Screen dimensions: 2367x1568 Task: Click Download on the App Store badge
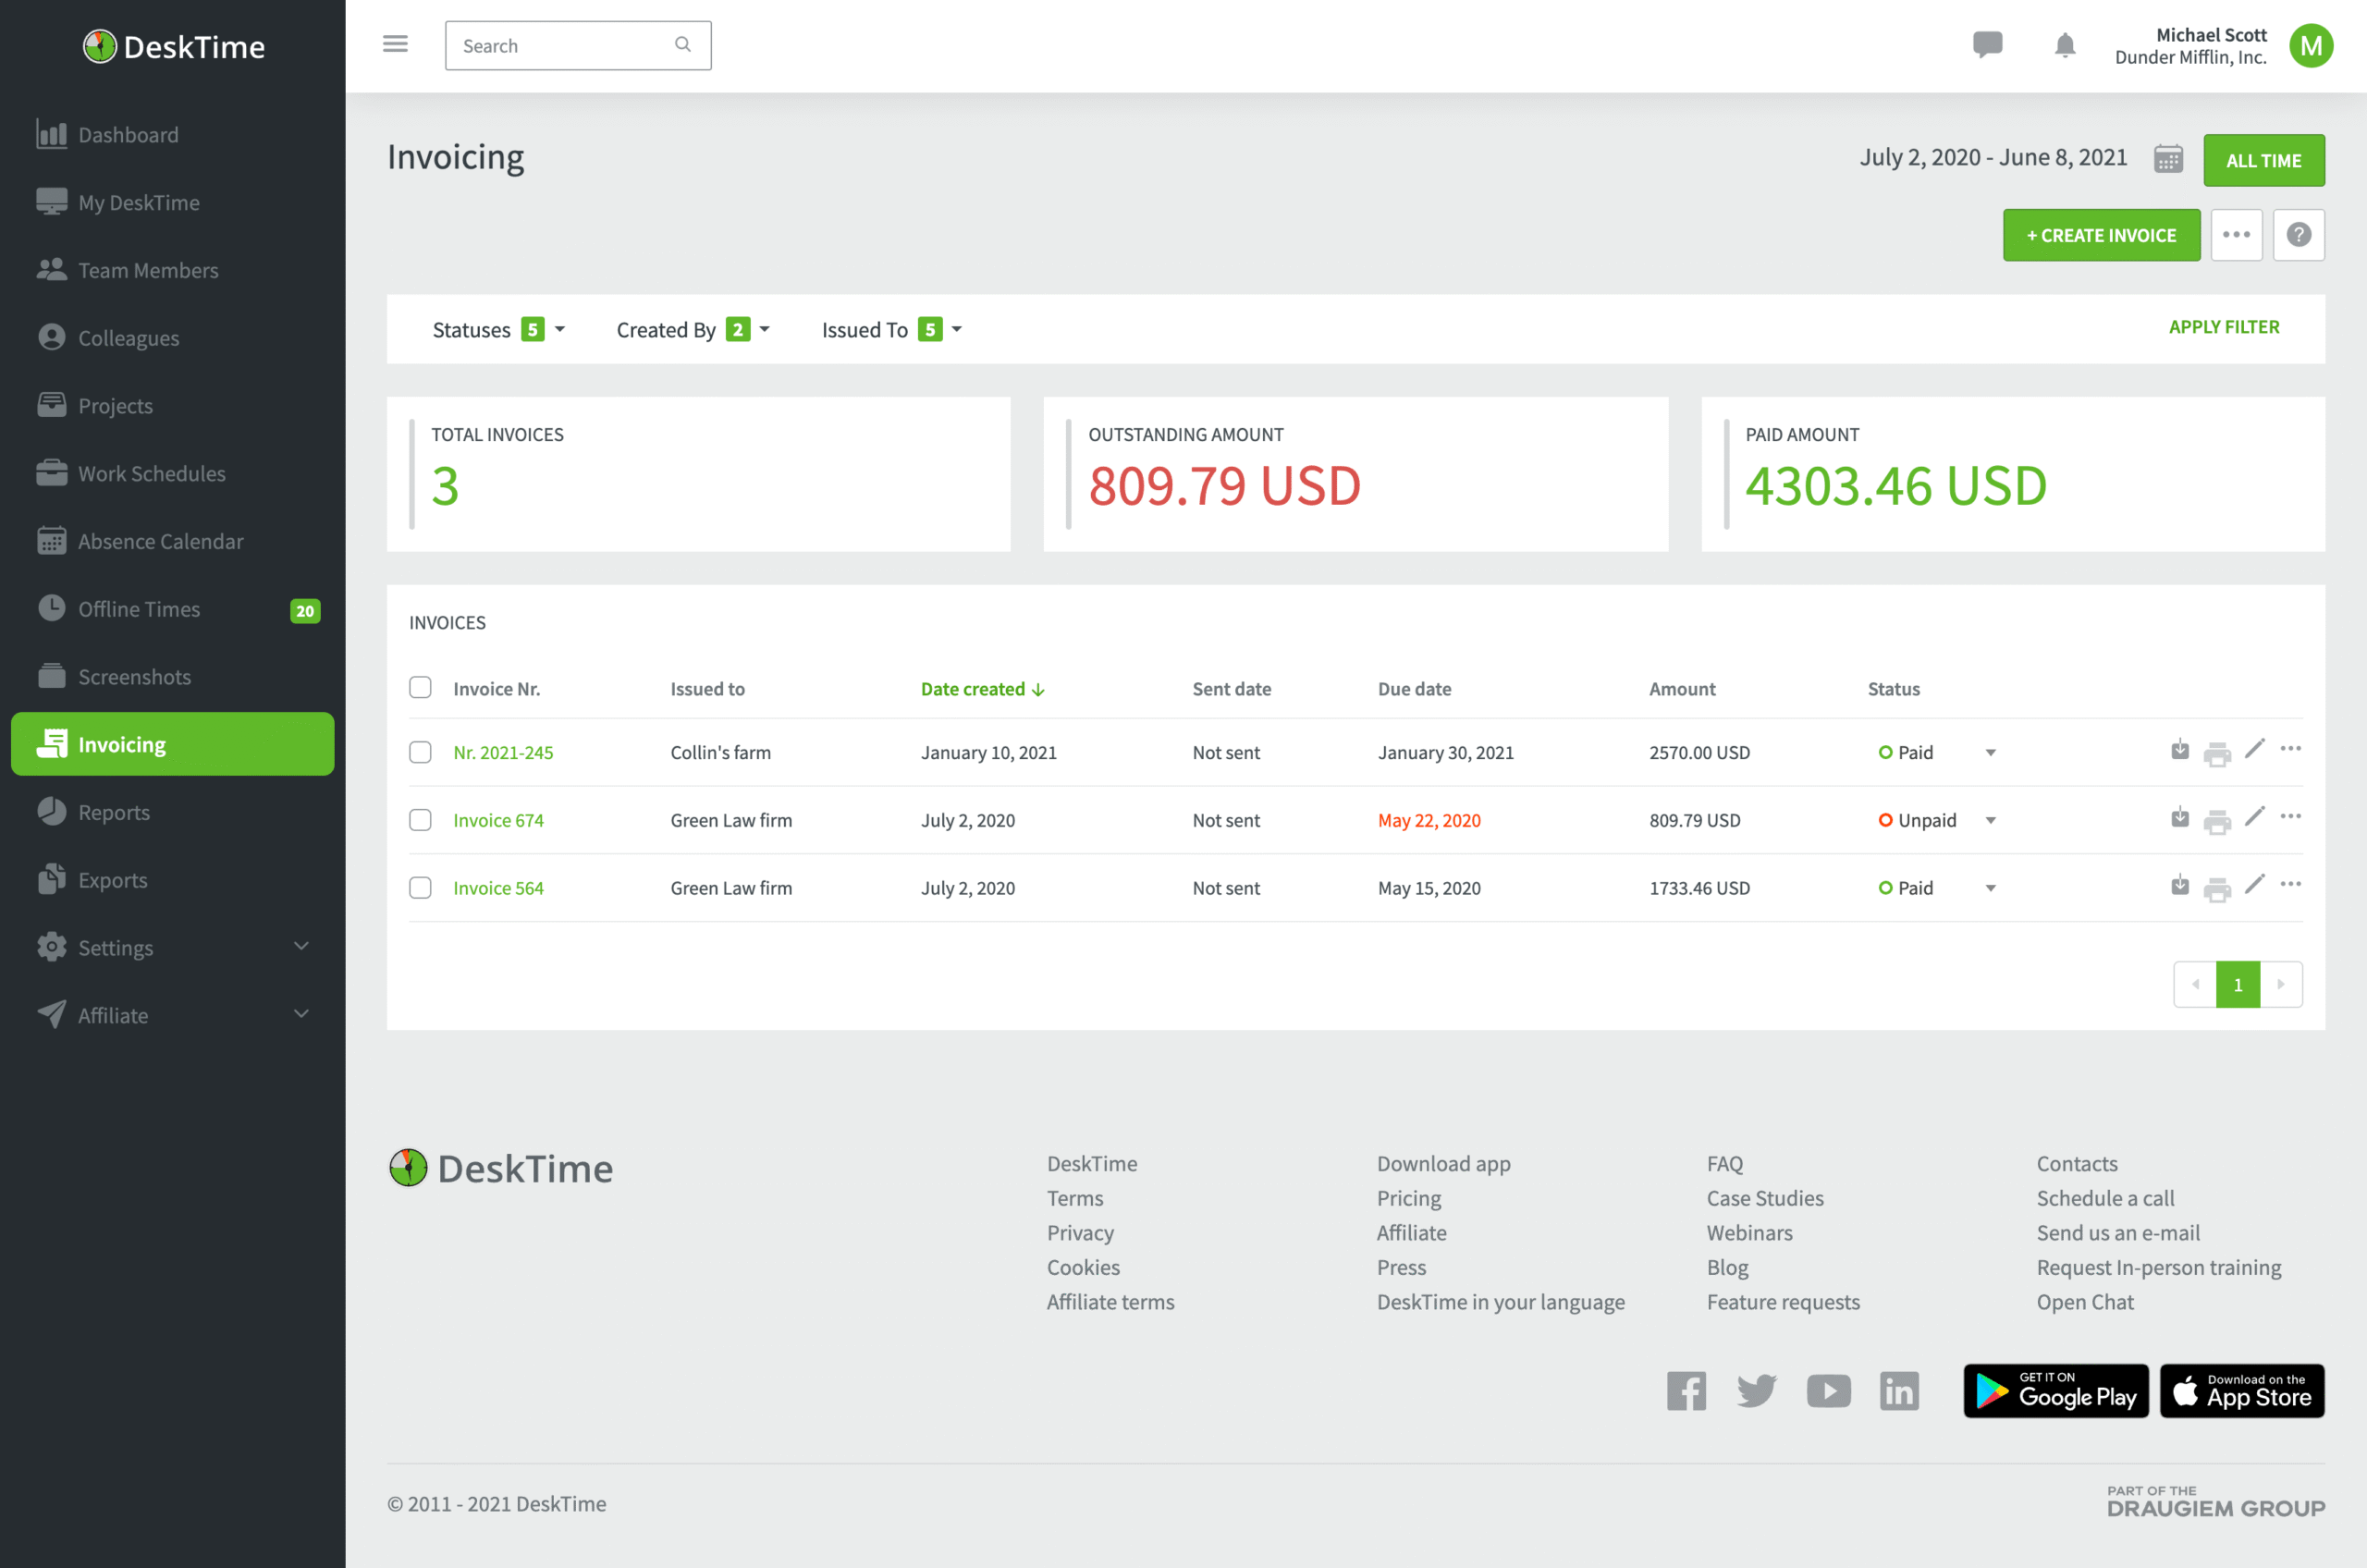click(x=2242, y=1391)
